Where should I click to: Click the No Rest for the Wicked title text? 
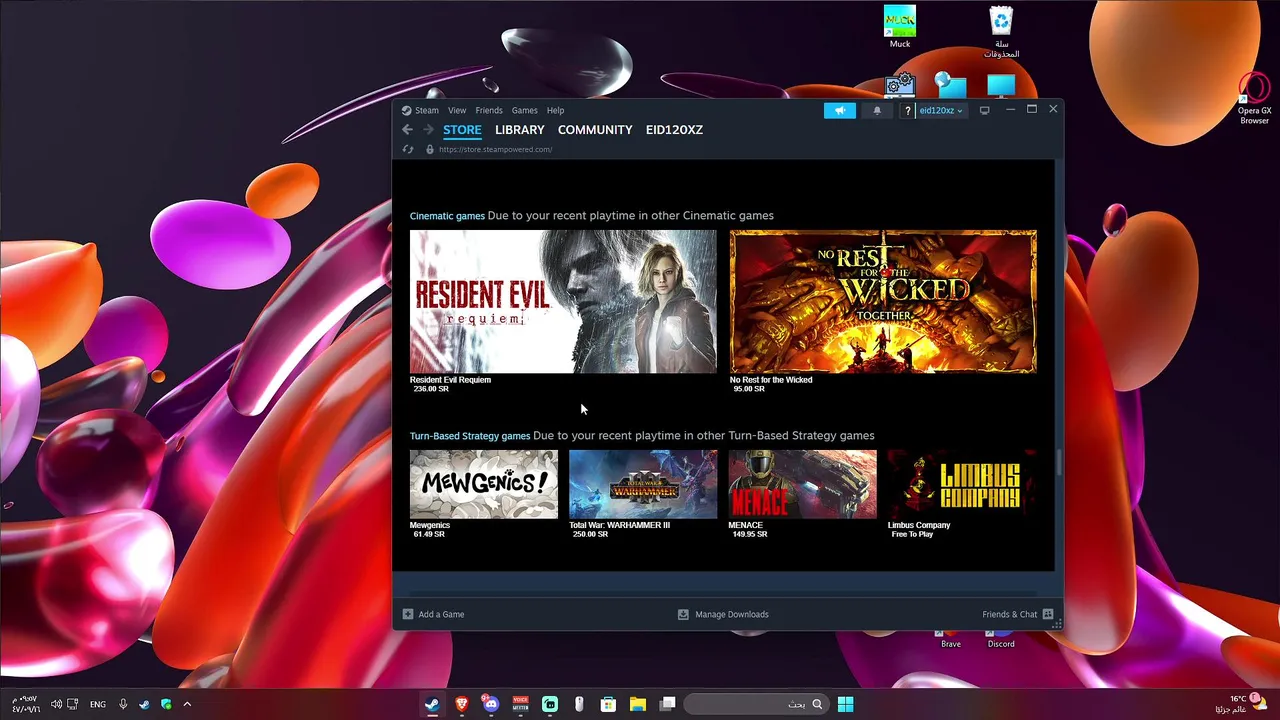point(771,380)
